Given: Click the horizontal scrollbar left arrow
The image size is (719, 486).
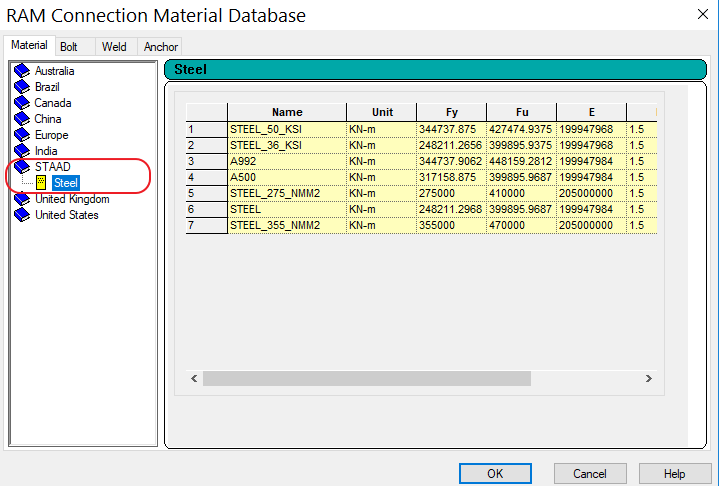Looking at the screenshot, I should point(195,378).
